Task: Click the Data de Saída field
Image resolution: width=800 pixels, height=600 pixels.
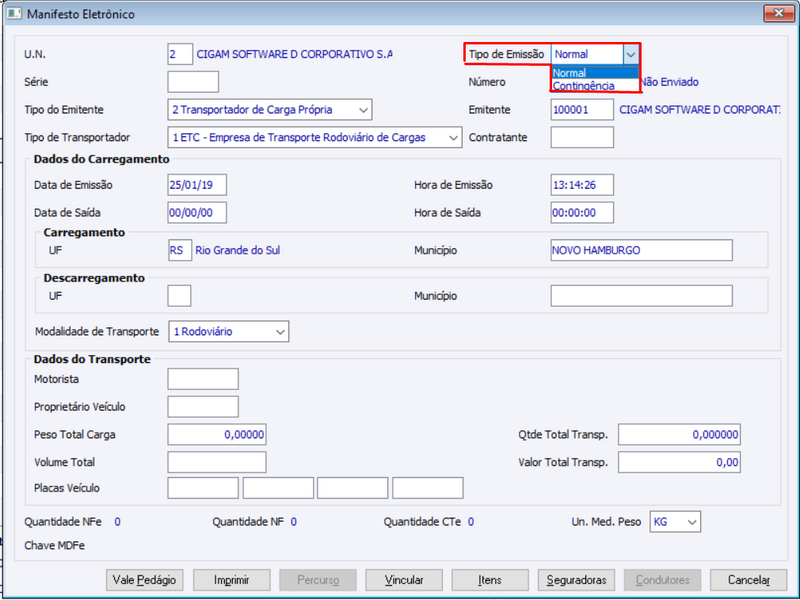Action: 197,212
